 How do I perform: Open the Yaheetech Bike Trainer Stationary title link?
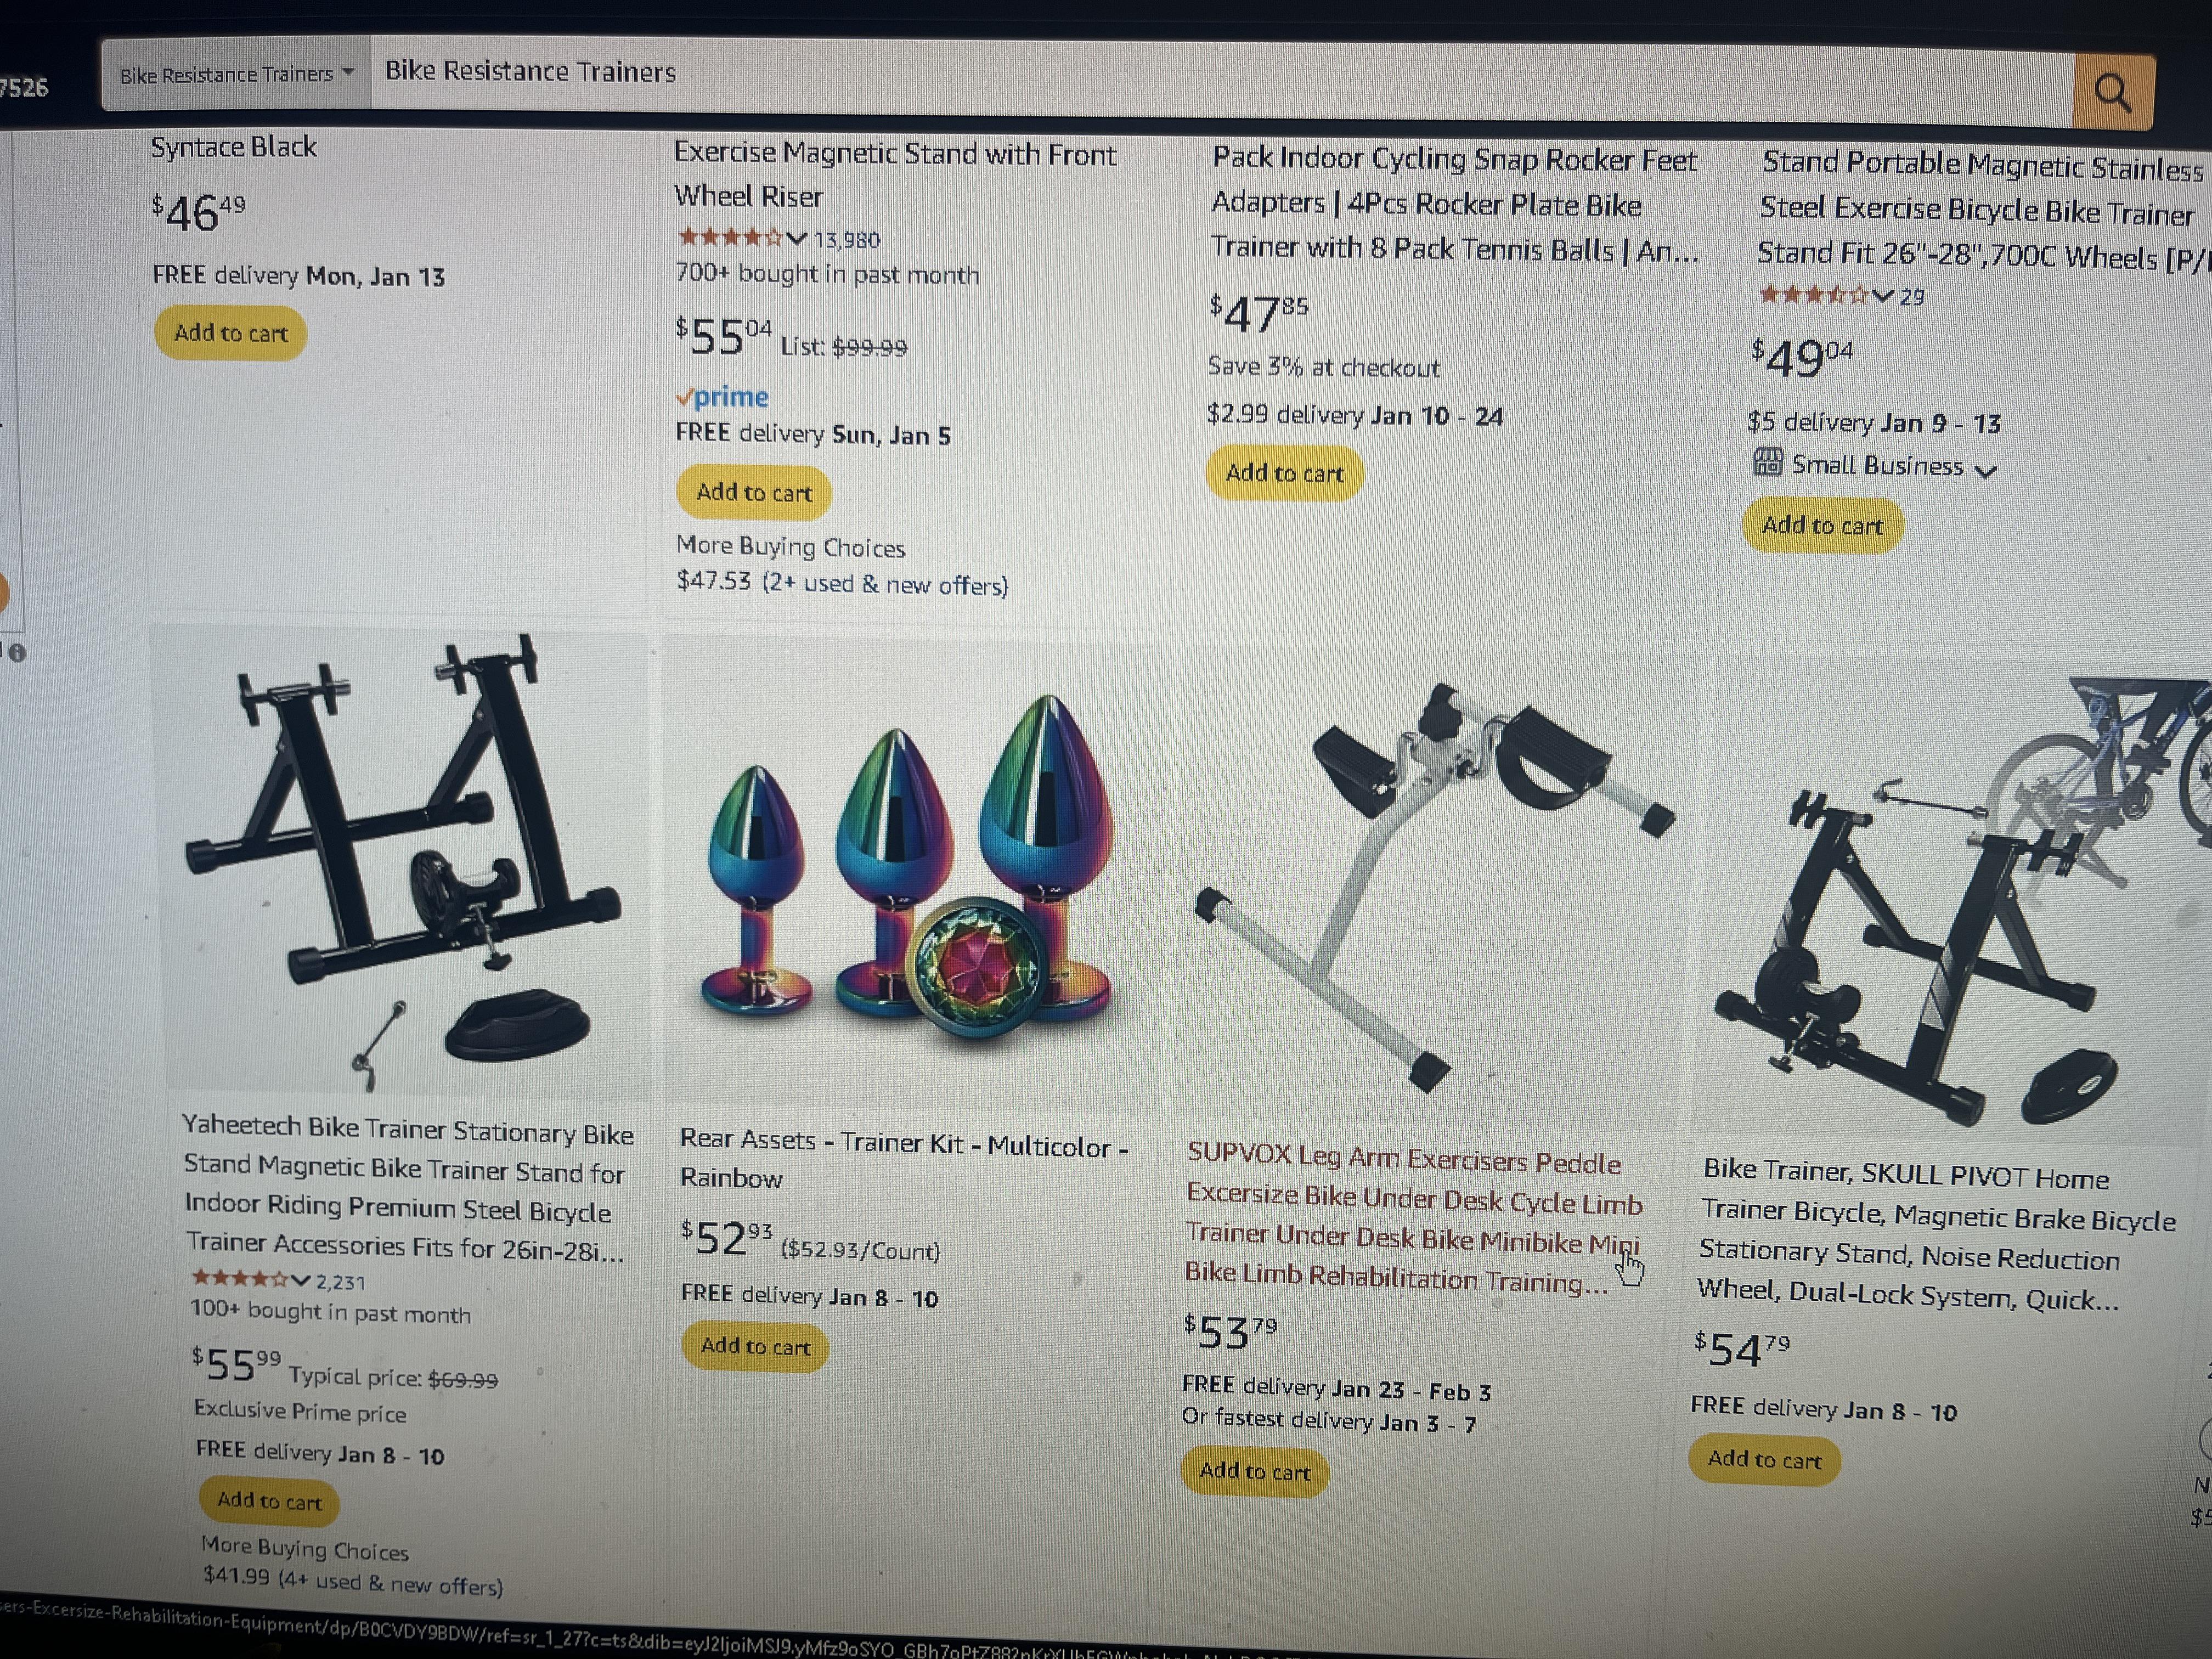pos(407,1187)
